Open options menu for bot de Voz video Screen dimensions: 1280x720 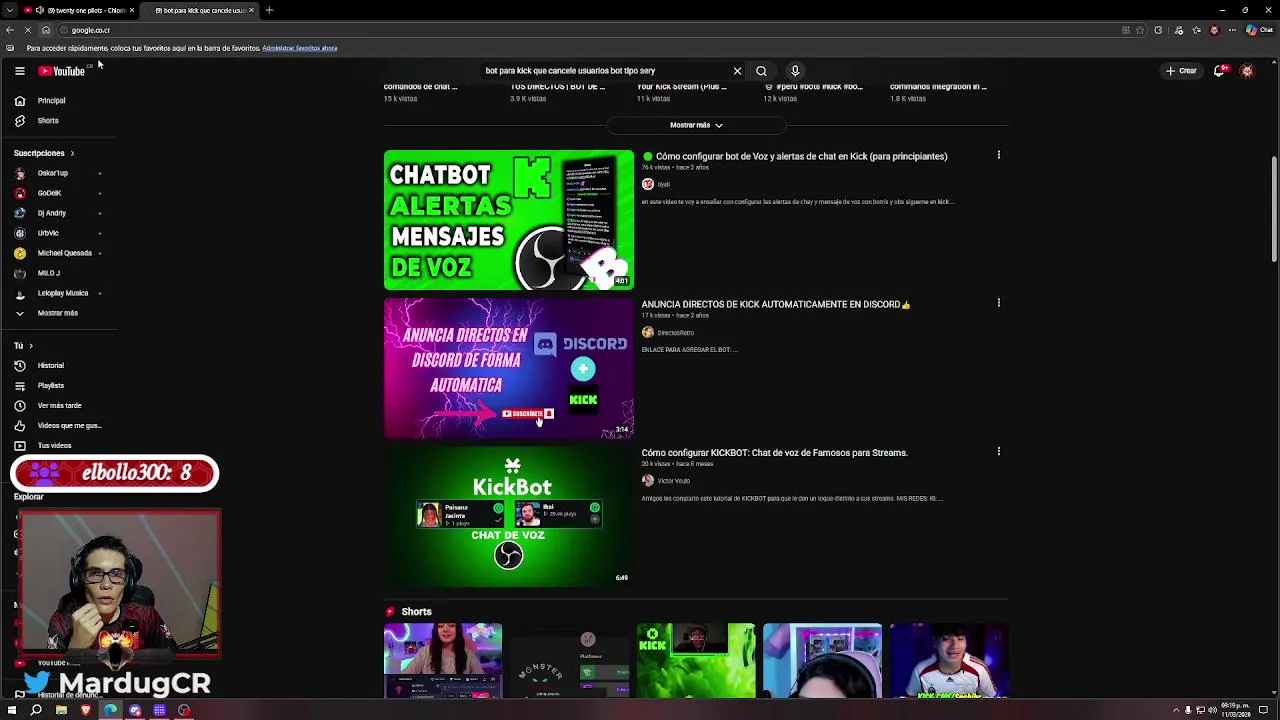coord(998,155)
